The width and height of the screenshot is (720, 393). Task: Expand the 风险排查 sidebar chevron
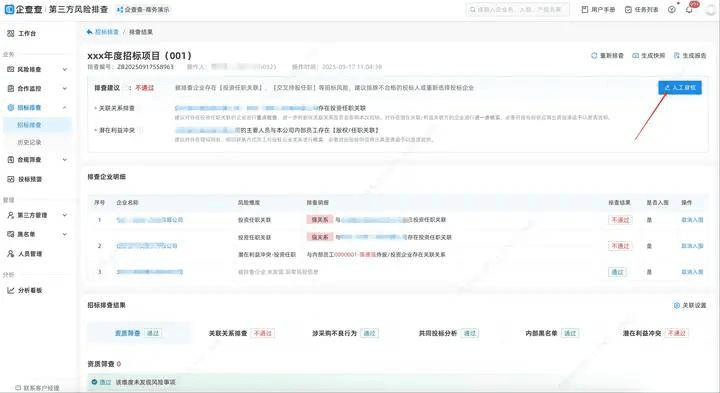coord(65,69)
